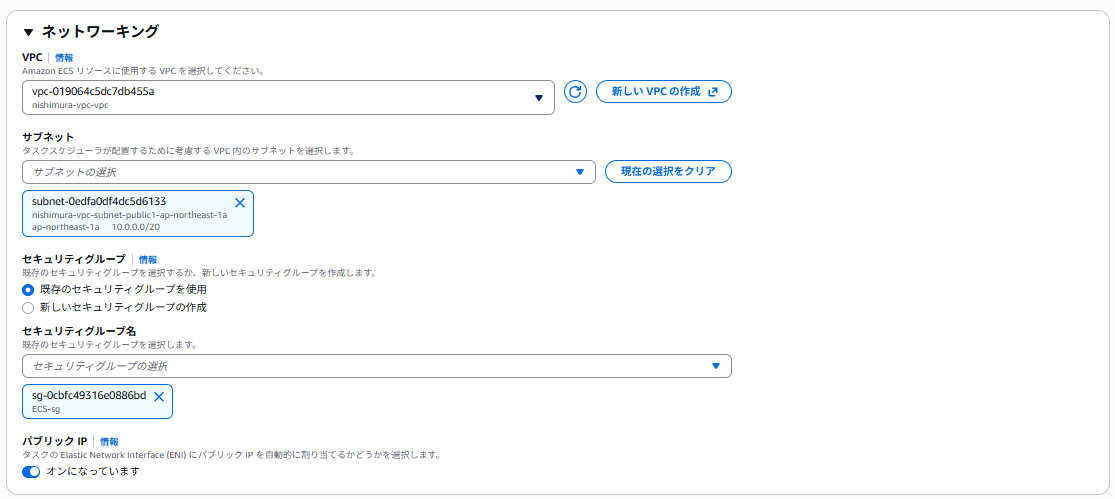The width and height of the screenshot is (1115, 499).
Task: Select 既存のセキュリティグループを使用 radio button
Action: 28,289
